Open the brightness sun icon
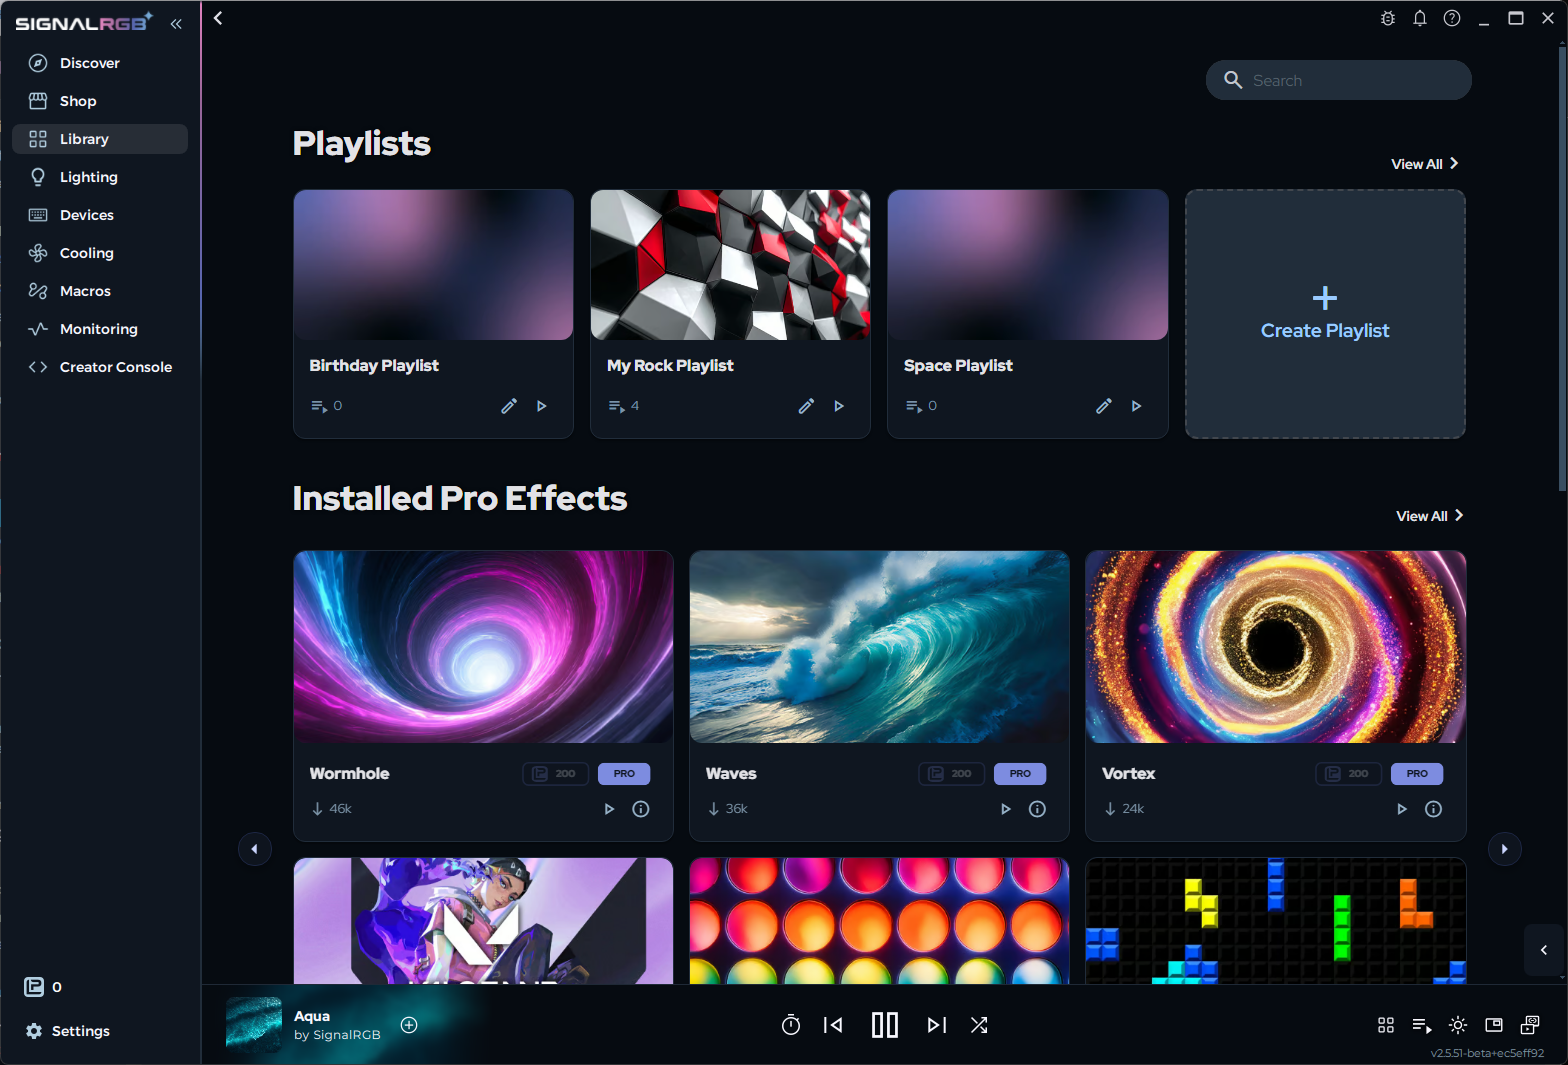The image size is (1568, 1065). click(1458, 1025)
